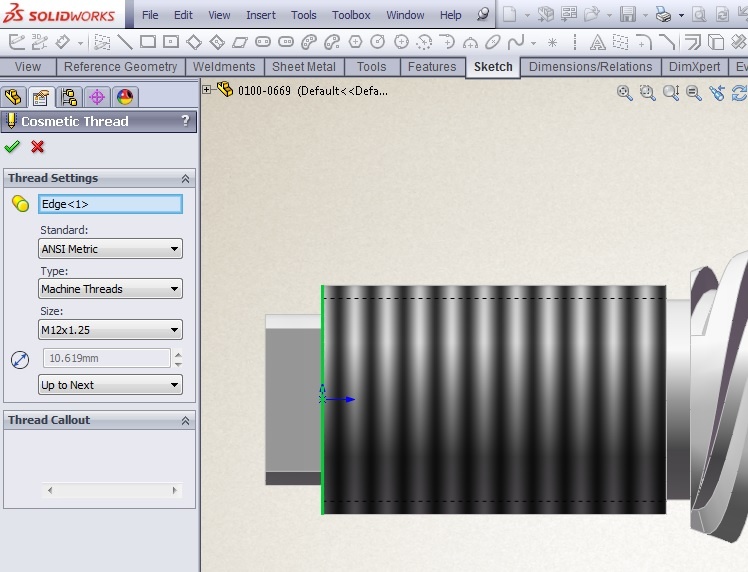Collapse the Thread Settings section

[185, 178]
